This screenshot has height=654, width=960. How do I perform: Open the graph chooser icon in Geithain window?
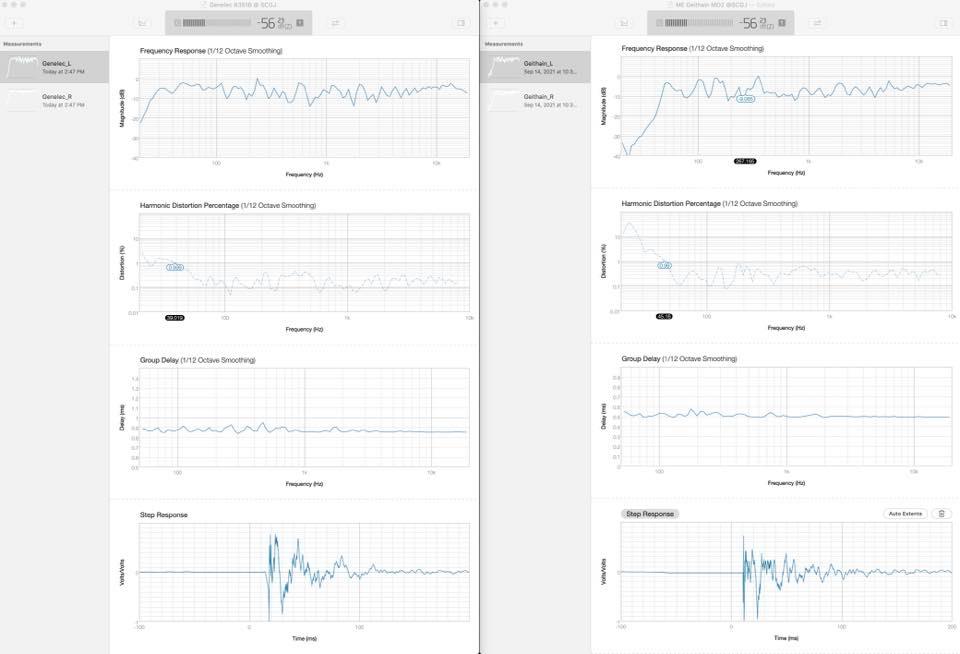click(624, 23)
